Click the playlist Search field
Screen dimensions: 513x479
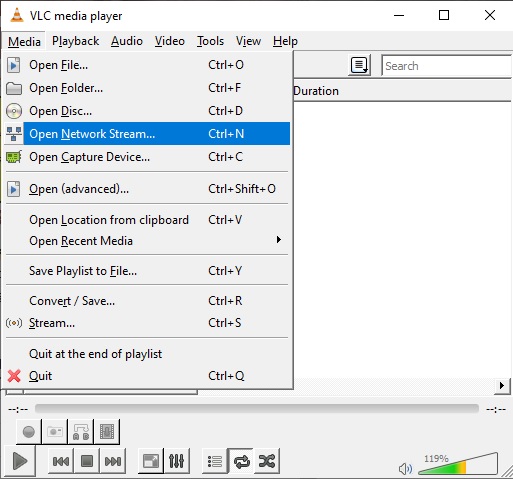coord(446,66)
